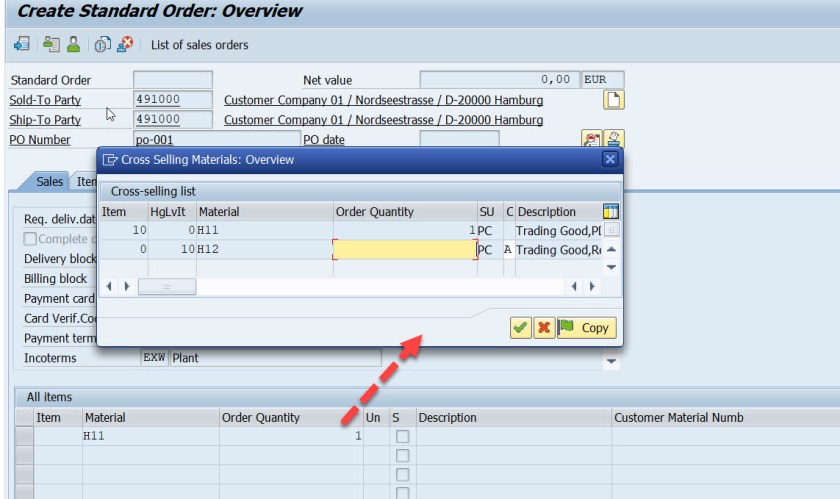Viewport: 840px width, 499px height.
Task: Click the Customer Material Numb column header
Action: click(x=725, y=418)
